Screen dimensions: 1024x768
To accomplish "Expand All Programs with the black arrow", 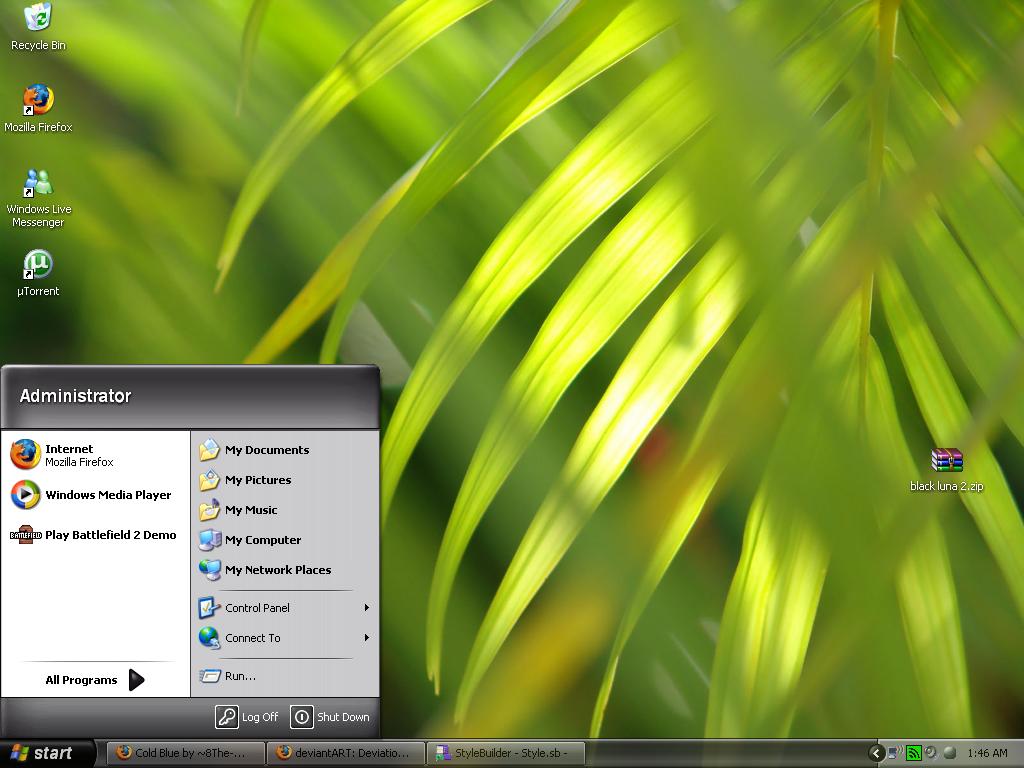I will (136, 680).
